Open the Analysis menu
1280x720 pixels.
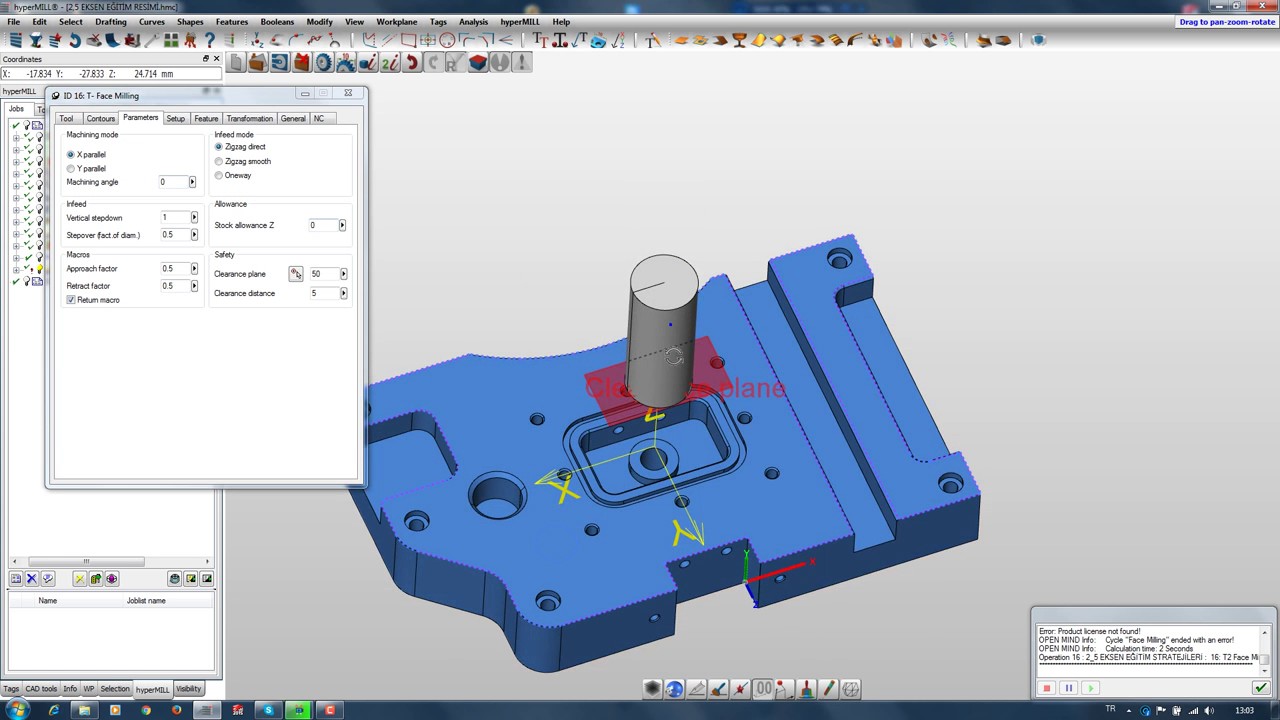coord(473,22)
